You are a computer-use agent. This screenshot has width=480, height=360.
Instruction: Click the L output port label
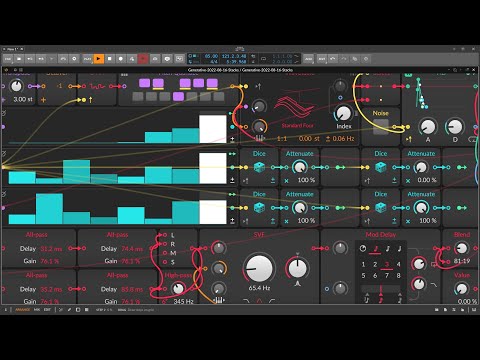tap(172, 235)
